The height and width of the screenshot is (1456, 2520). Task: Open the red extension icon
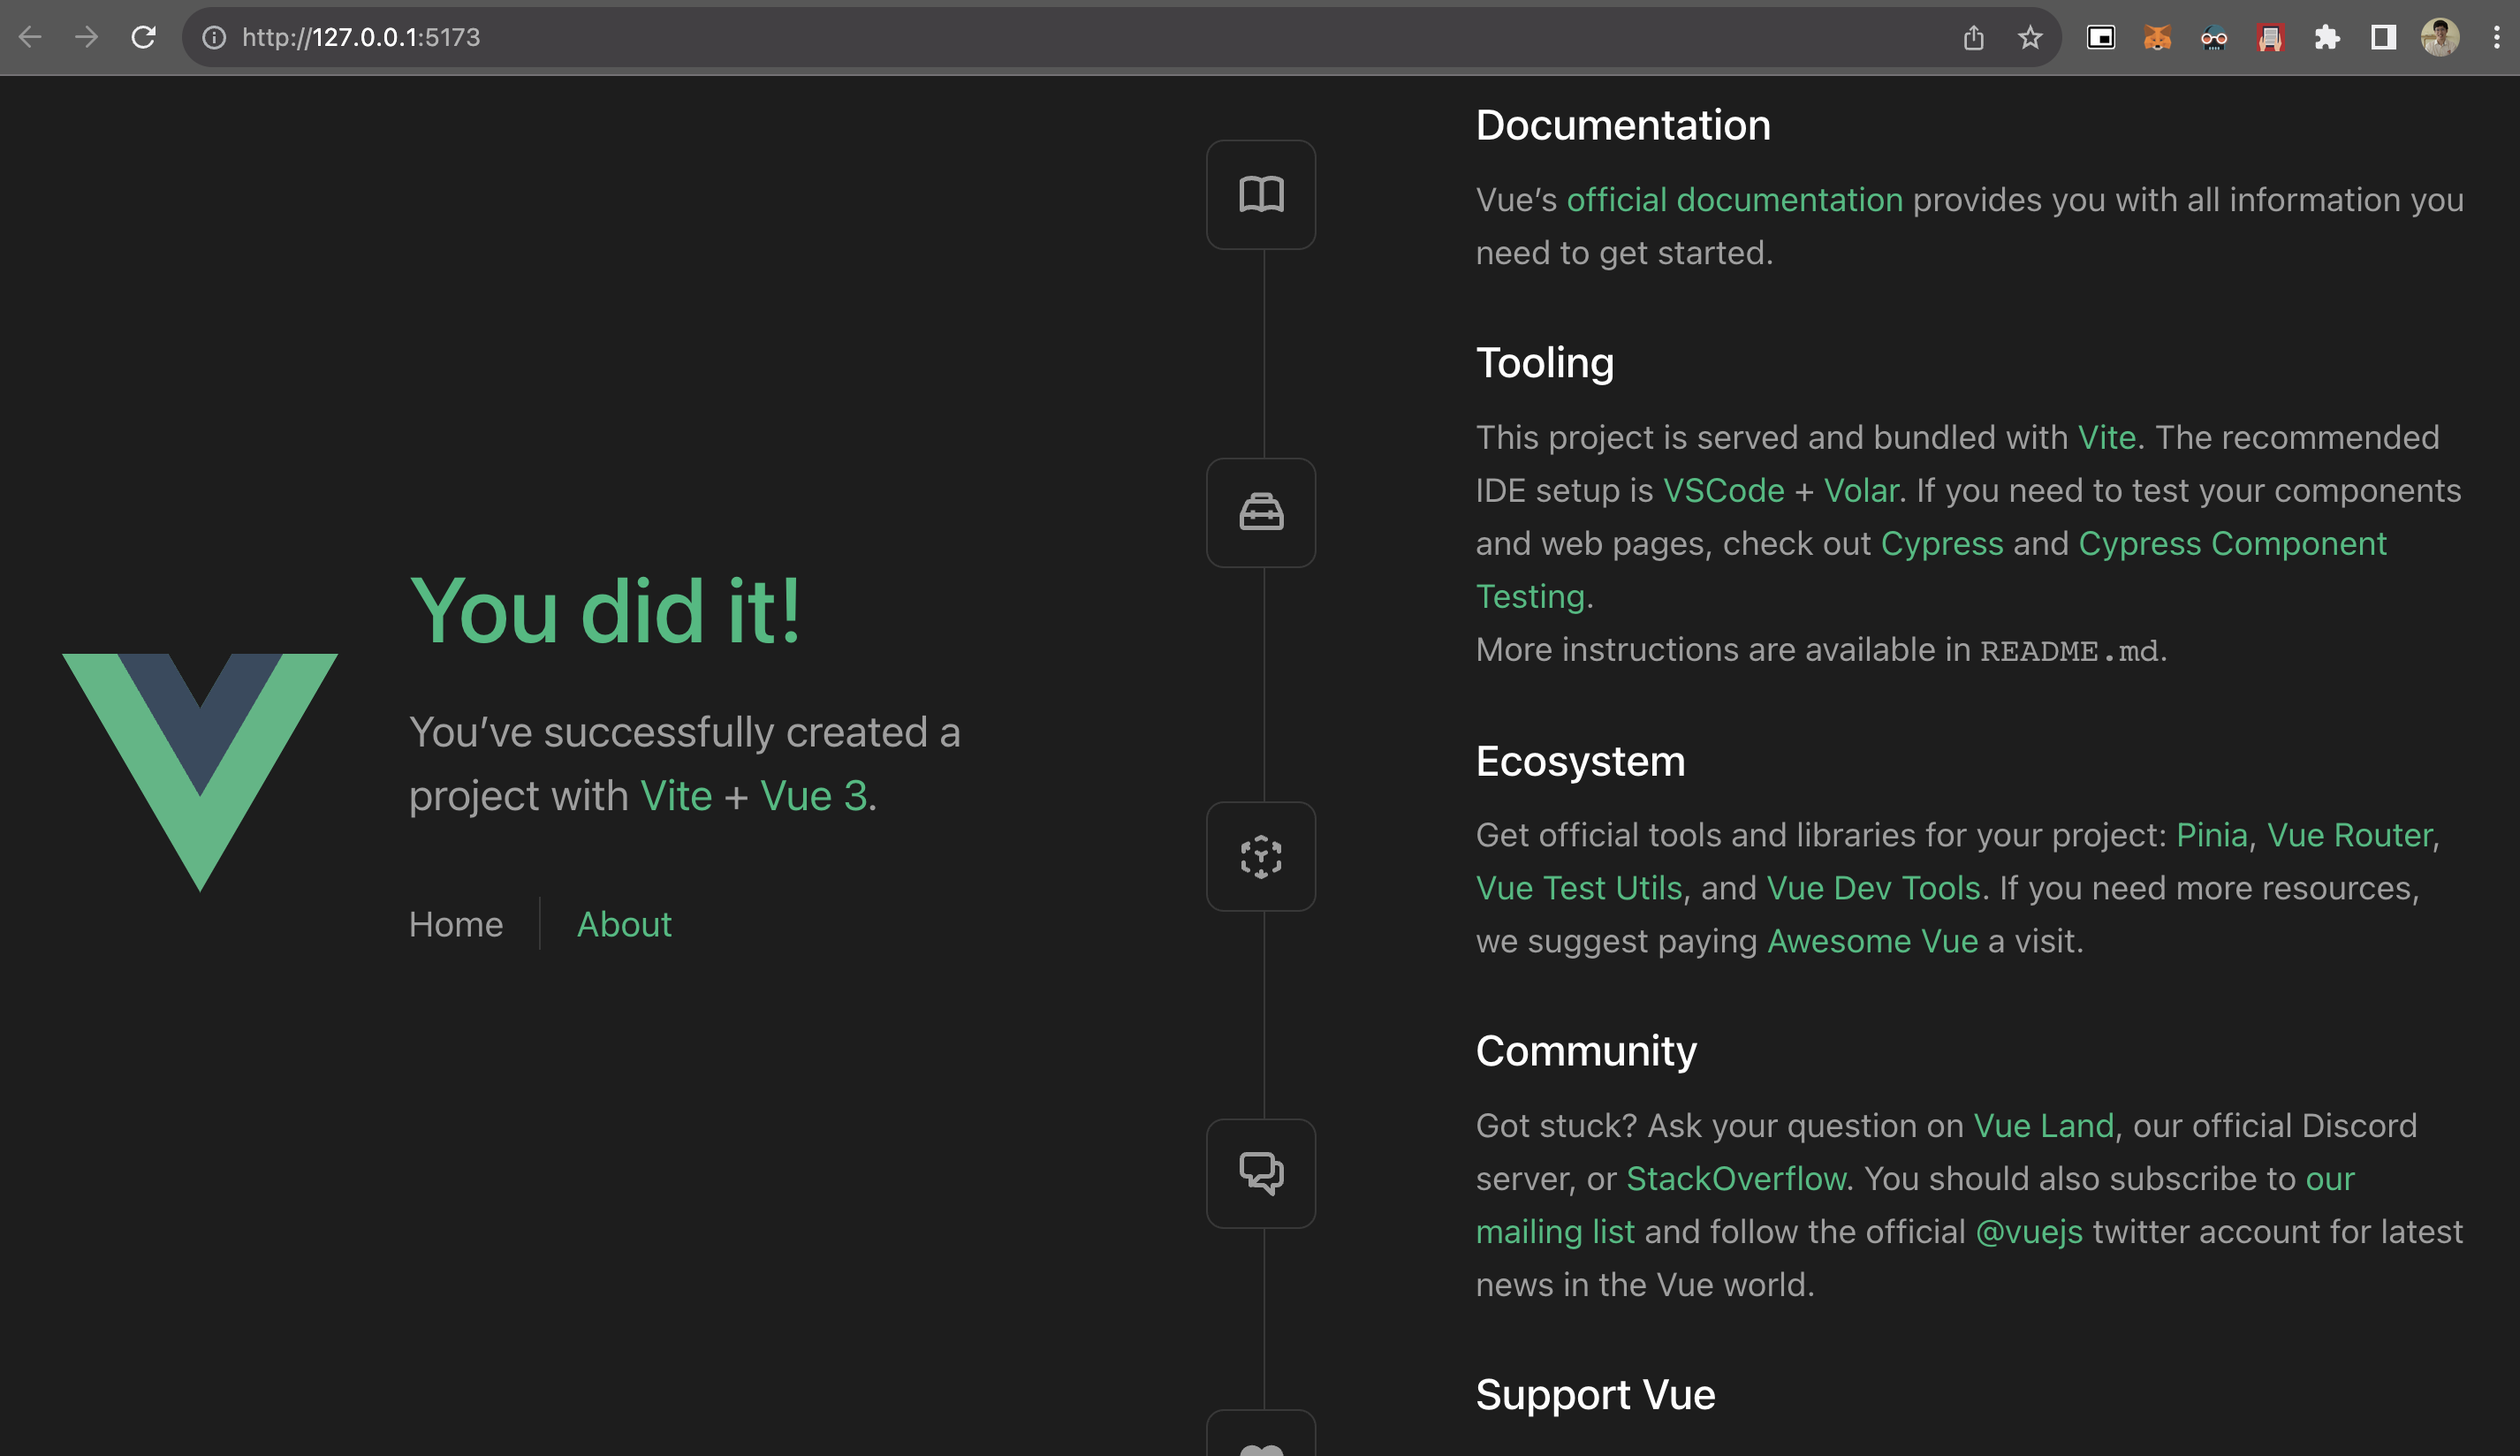click(x=2271, y=38)
